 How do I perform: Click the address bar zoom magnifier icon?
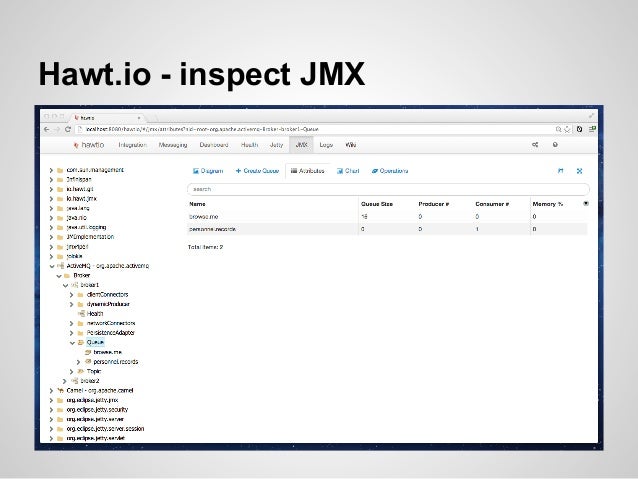tap(559, 129)
